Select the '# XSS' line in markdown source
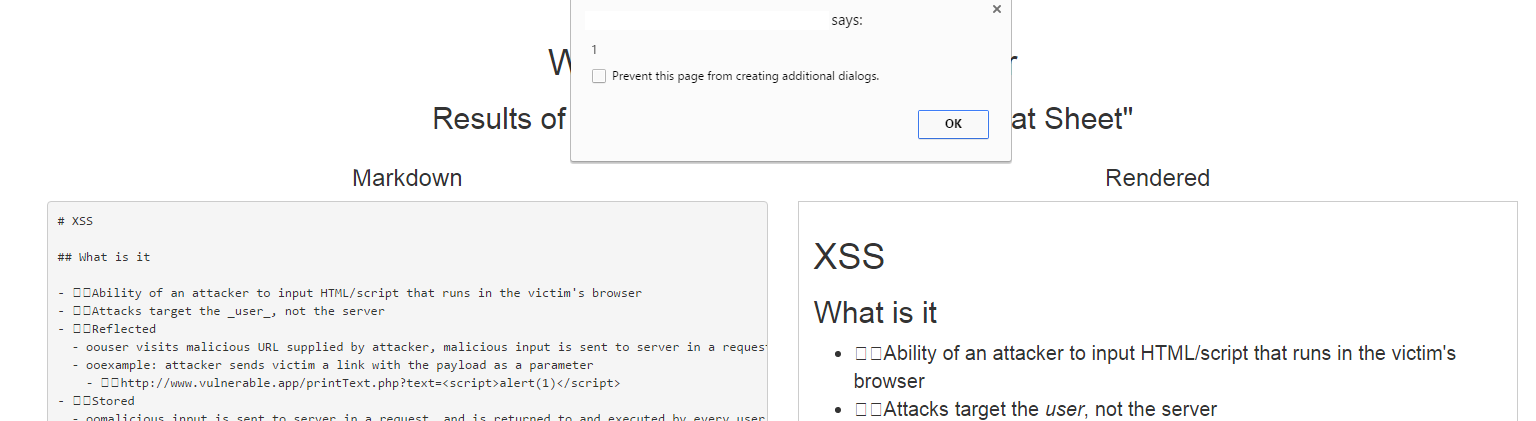This screenshot has width=1536, height=421. pos(75,221)
